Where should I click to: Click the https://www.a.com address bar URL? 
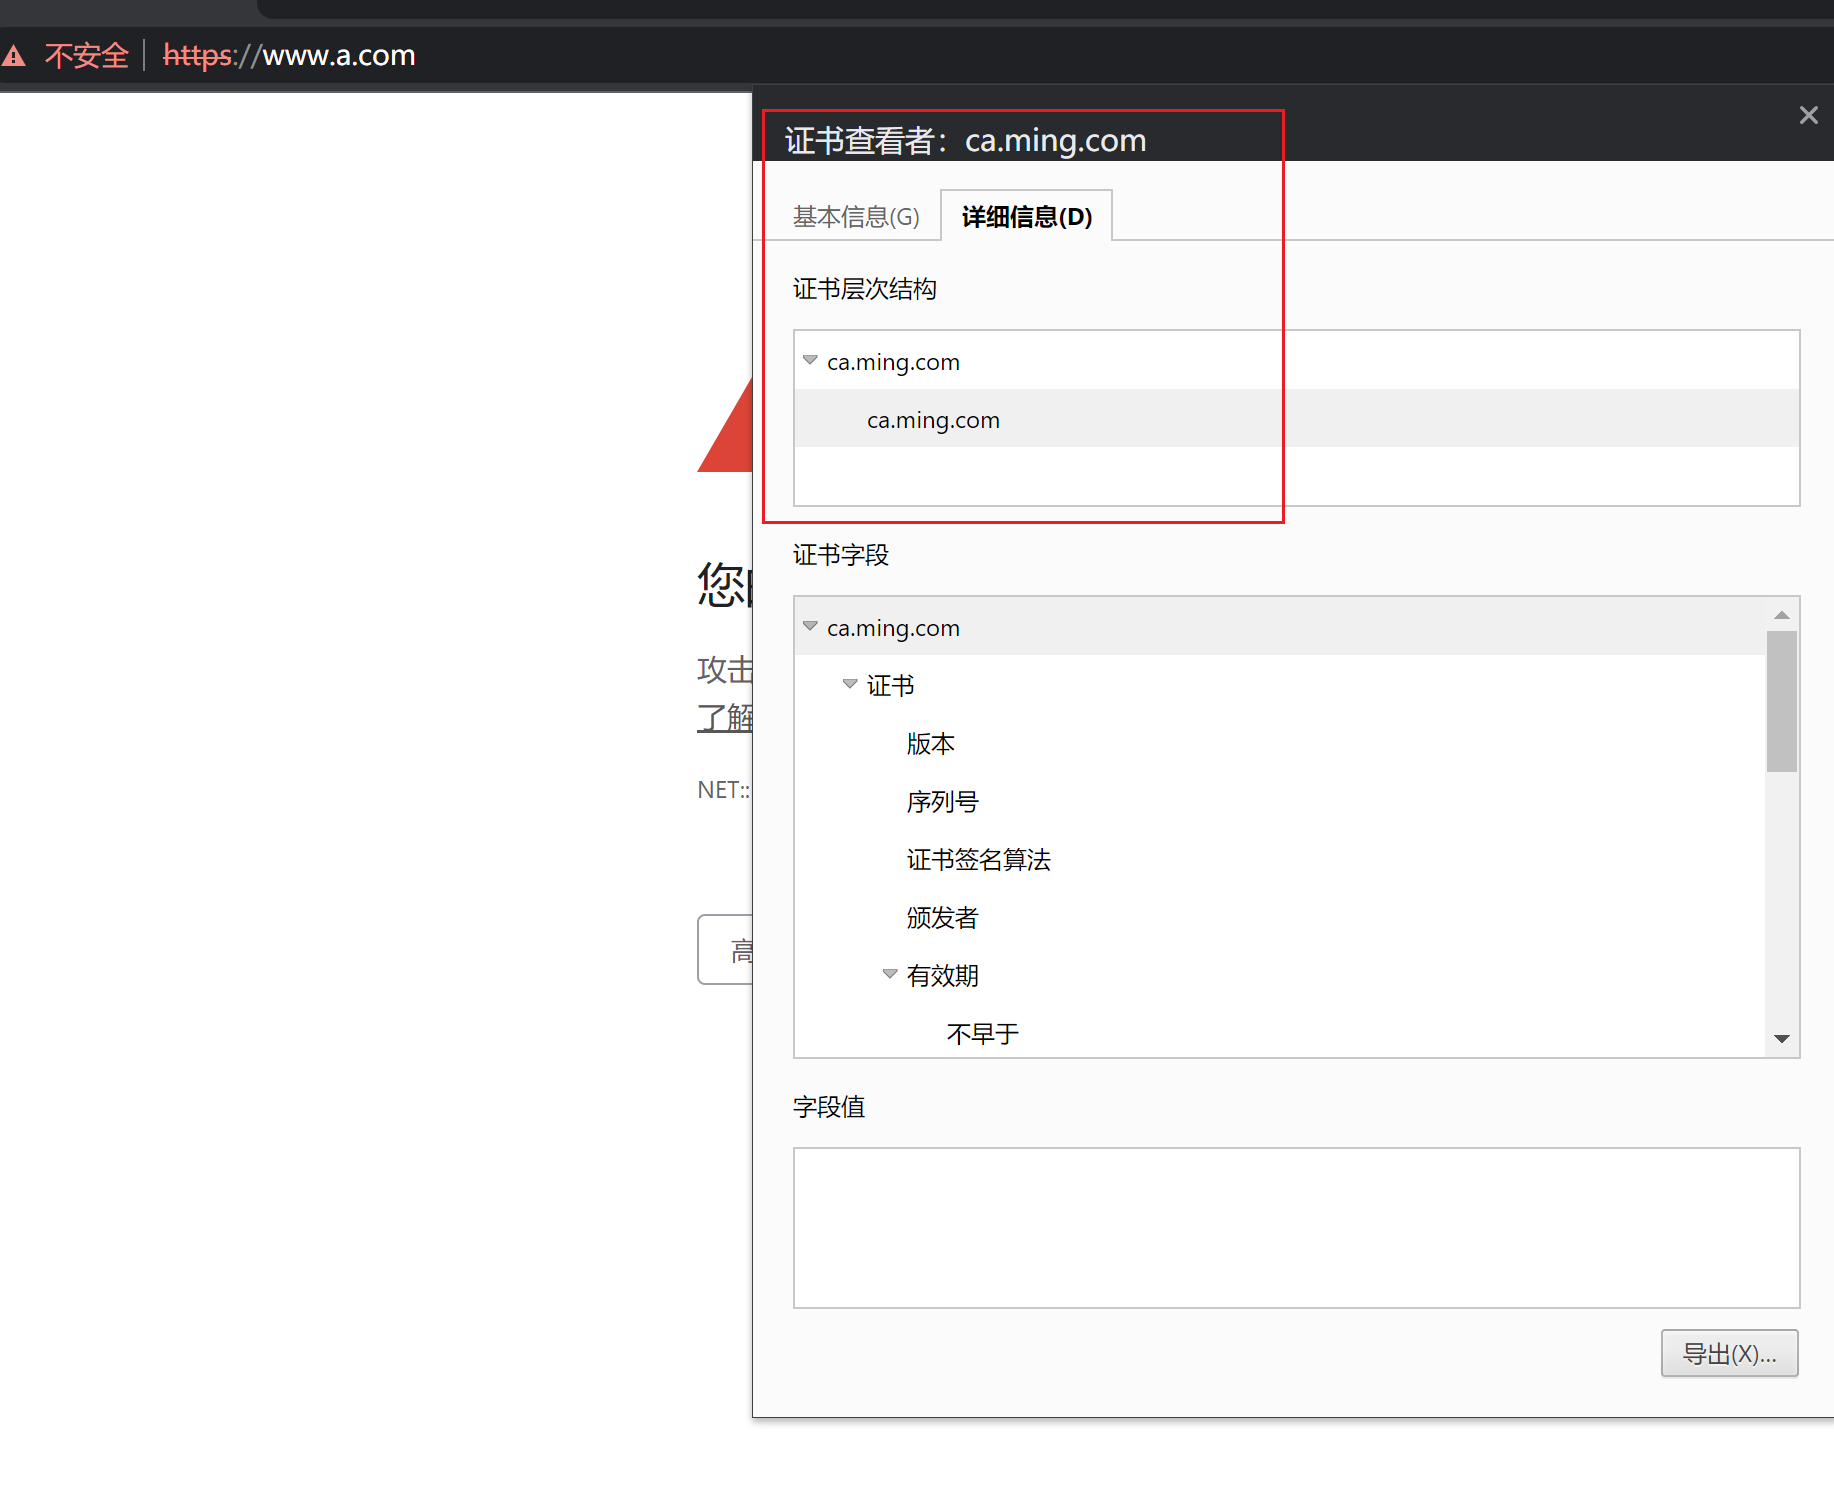[289, 56]
